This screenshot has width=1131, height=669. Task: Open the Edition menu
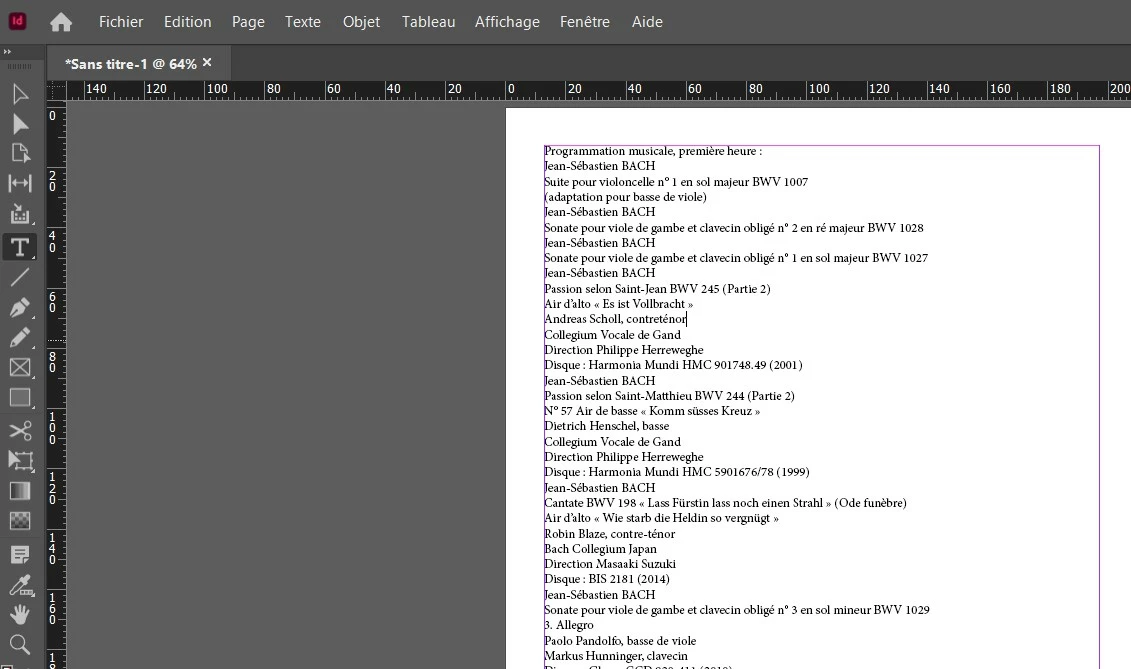tap(188, 22)
